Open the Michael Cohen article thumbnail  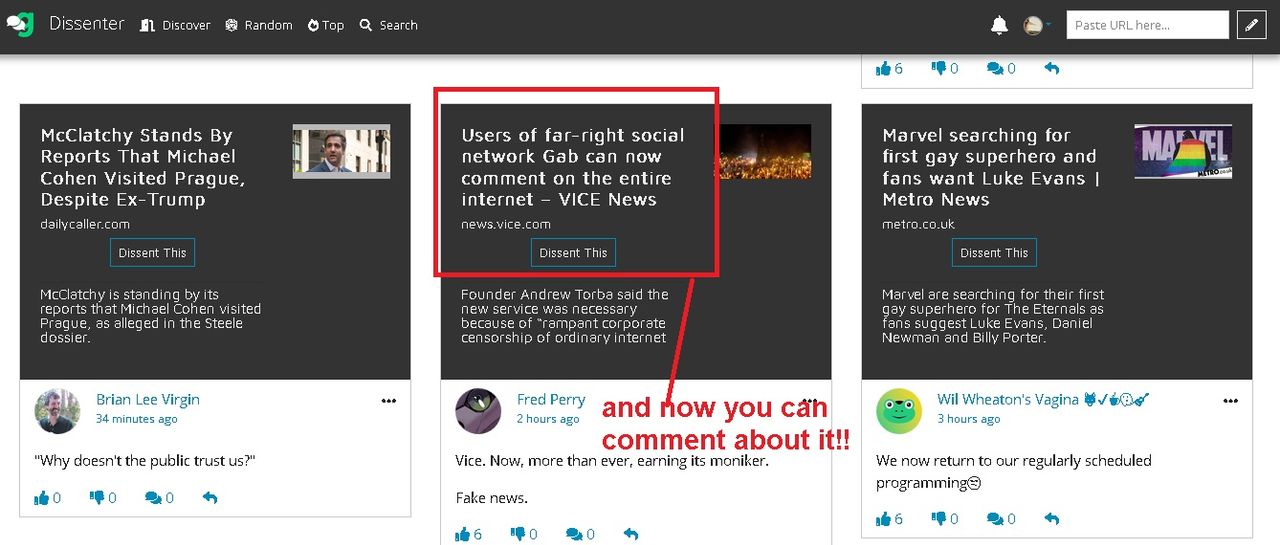(x=341, y=151)
